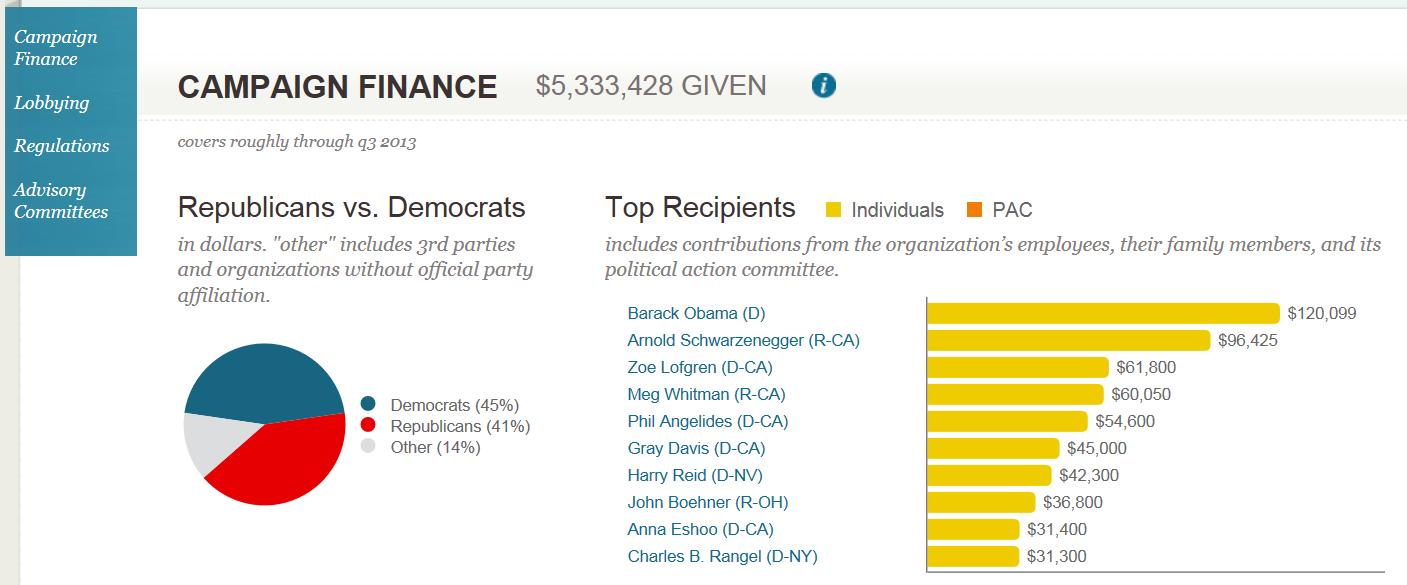Click the yellow Individuals legend swatch

pyautogui.click(x=833, y=210)
